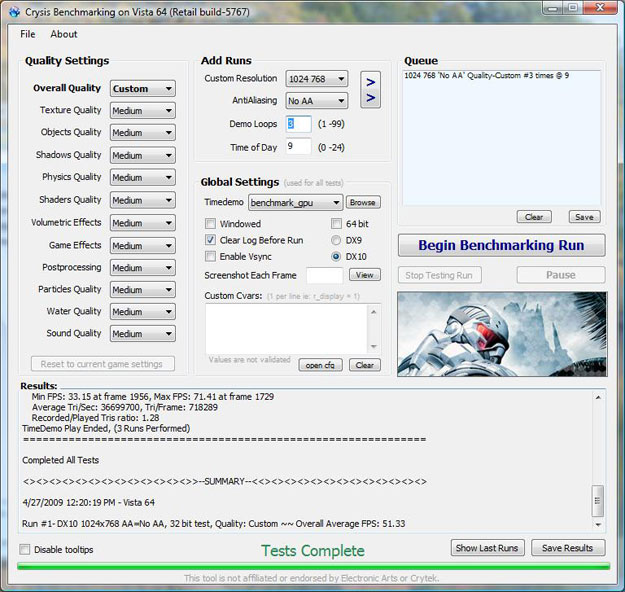The image size is (625, 592).
Task: Clear the Queue list
Action: 534,217
